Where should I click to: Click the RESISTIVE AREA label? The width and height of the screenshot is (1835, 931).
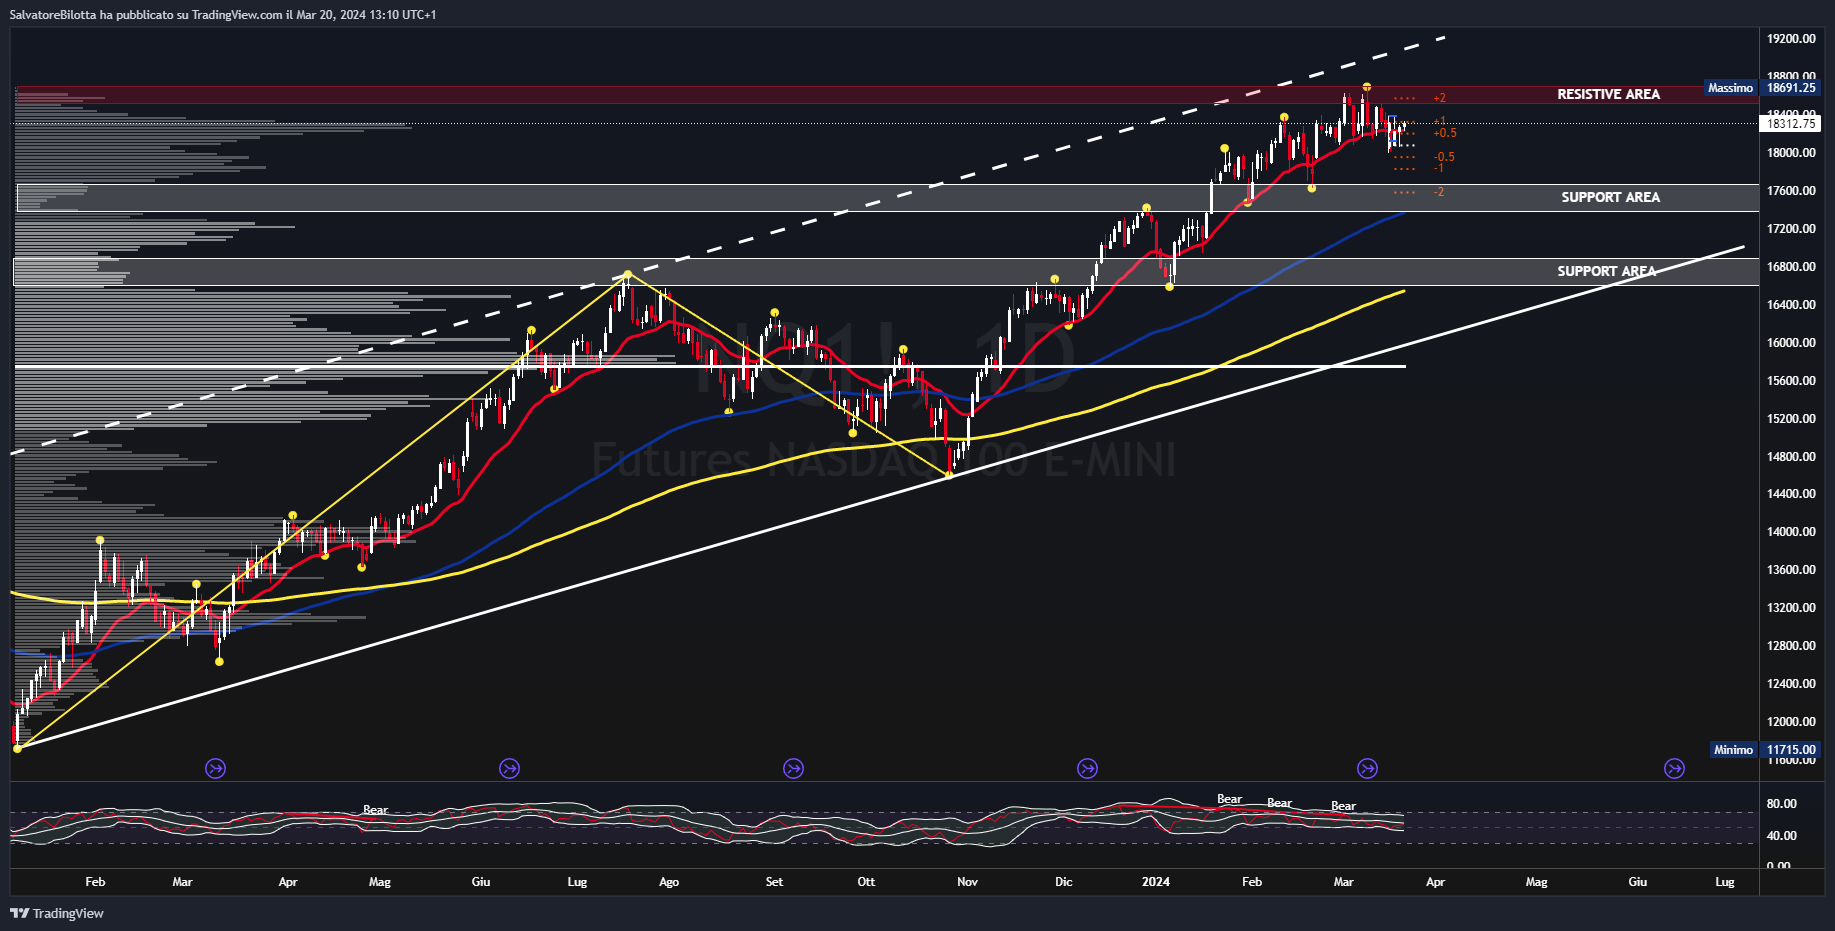1608,94
